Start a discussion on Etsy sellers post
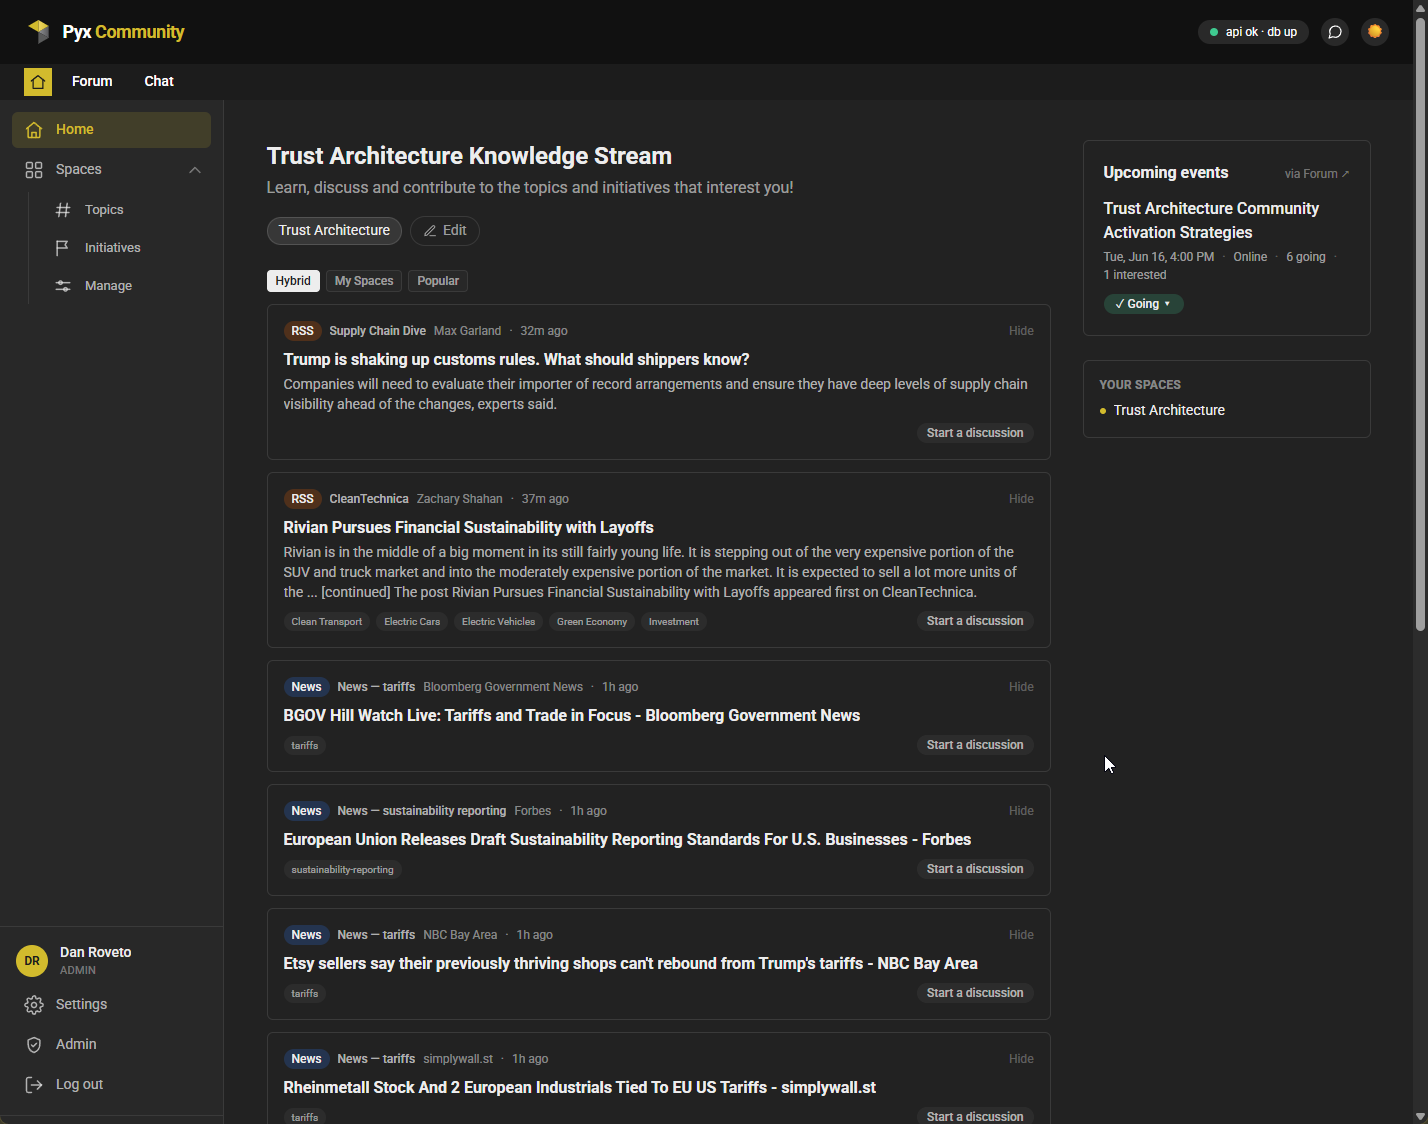This screenshot has width=1428, height=1124. tap(975, 993)
